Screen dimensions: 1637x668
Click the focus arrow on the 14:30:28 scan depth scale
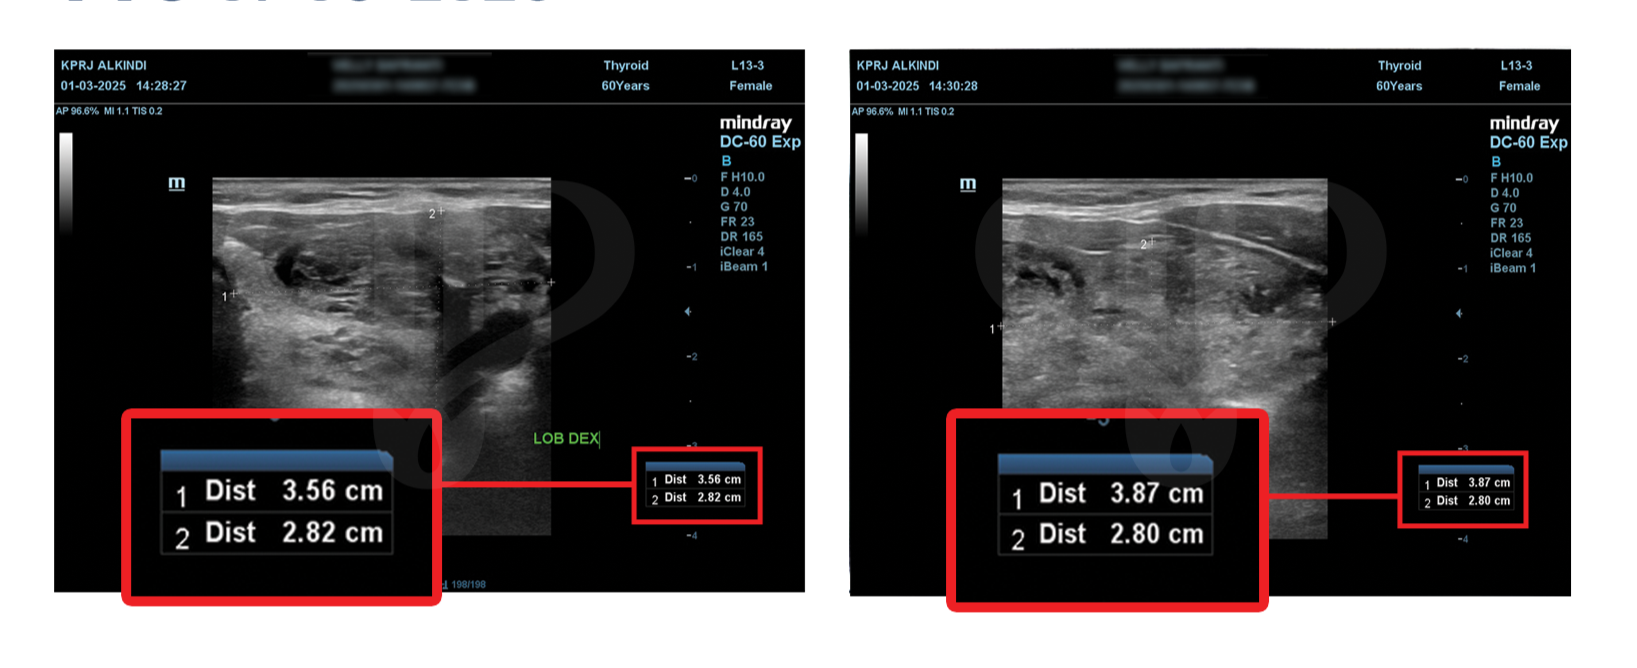[x=1459, y=314]
